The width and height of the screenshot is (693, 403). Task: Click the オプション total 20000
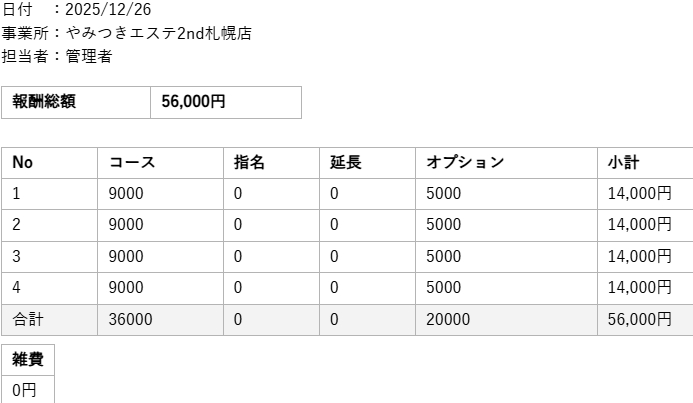pyautogui.click(x=448, y=320)
